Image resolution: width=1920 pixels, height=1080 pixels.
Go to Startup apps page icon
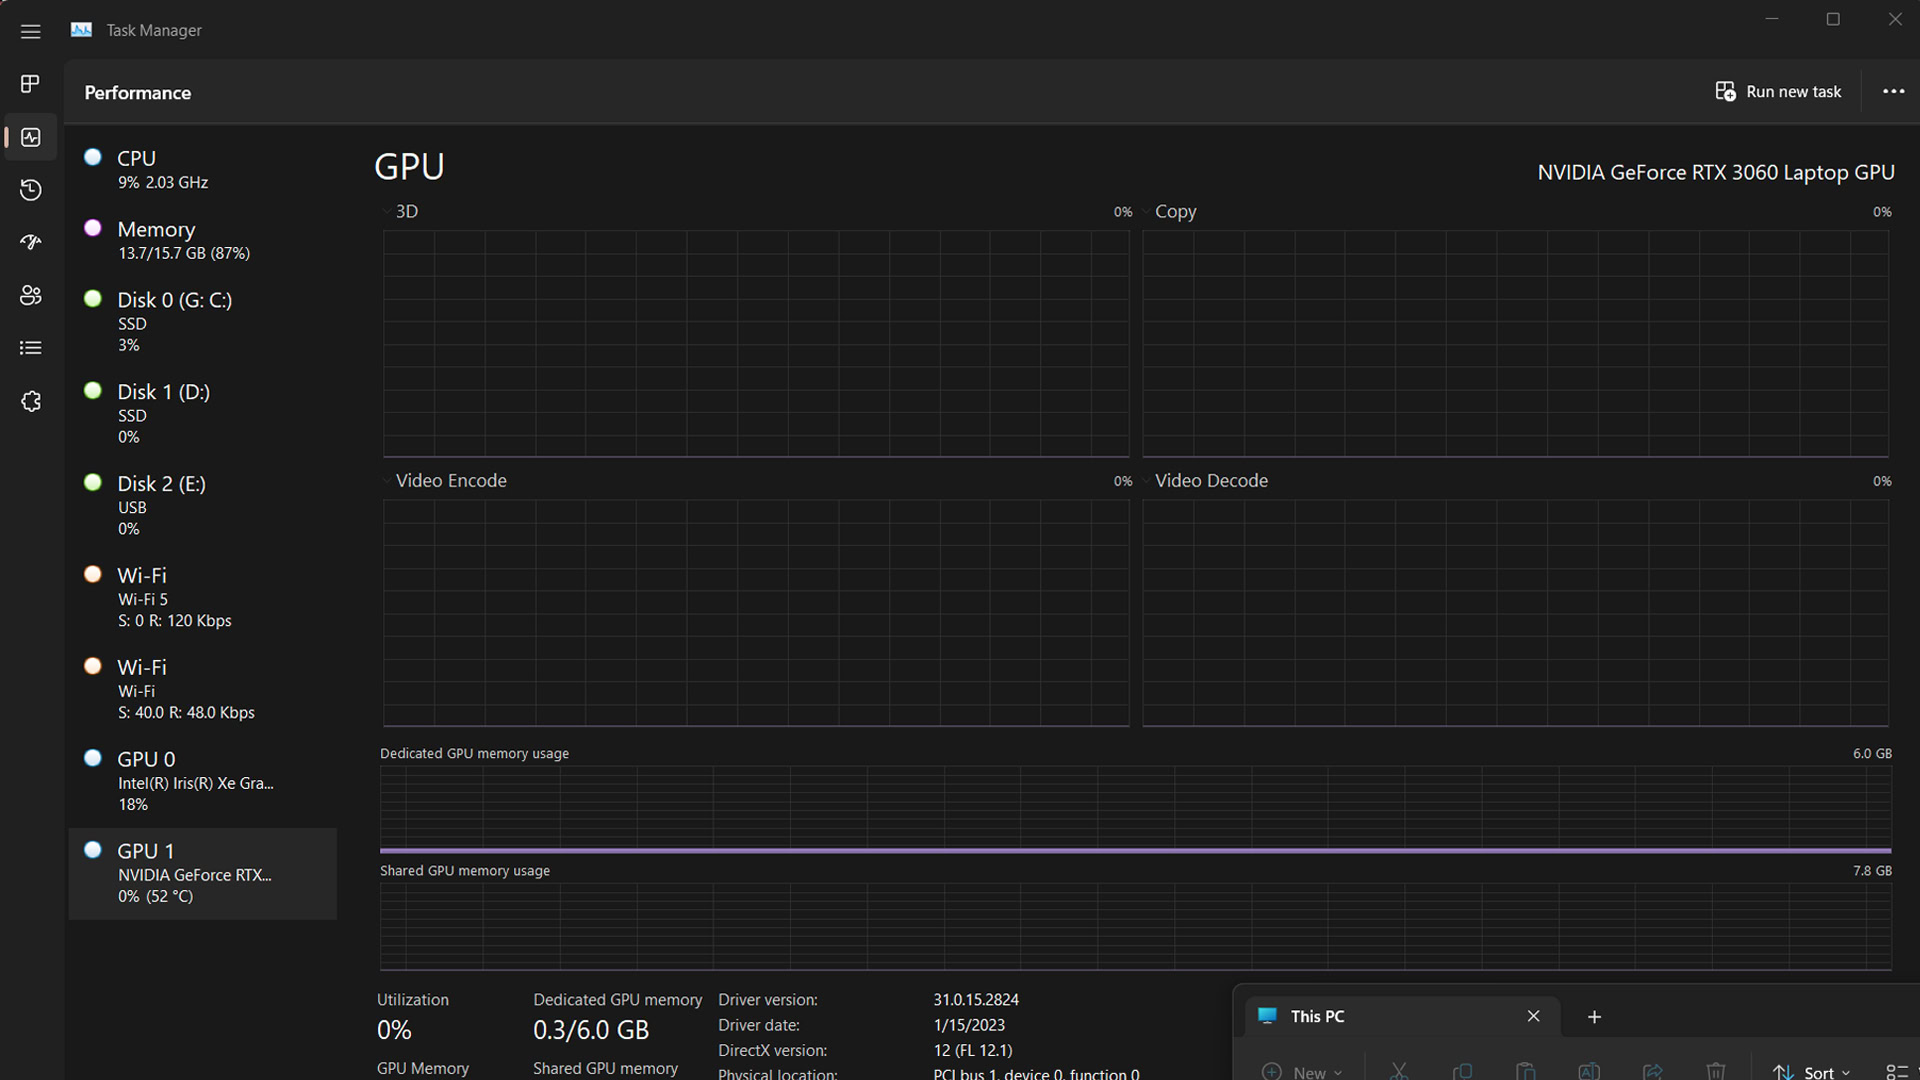pos(30,242)
